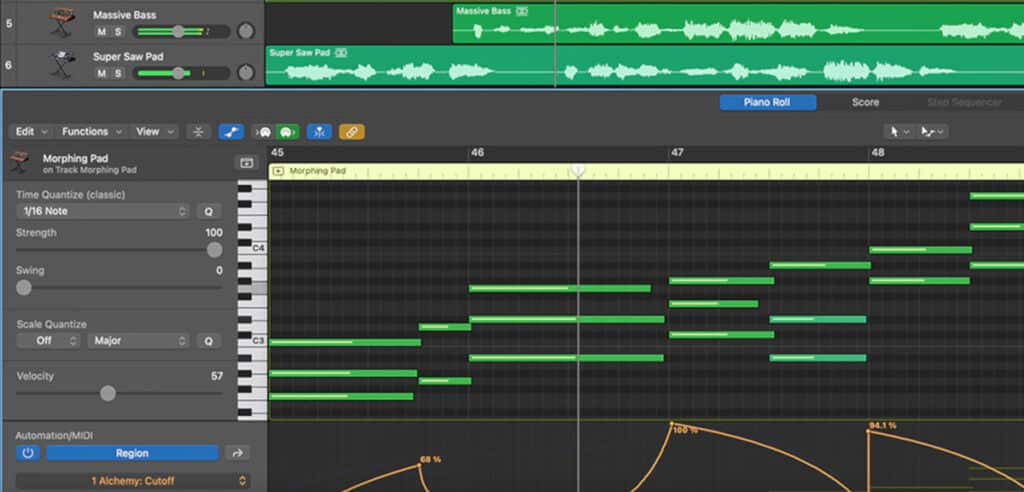The image size is (1024, 492).
Task: Switch to the Score tab
Action: click(865, 102)
